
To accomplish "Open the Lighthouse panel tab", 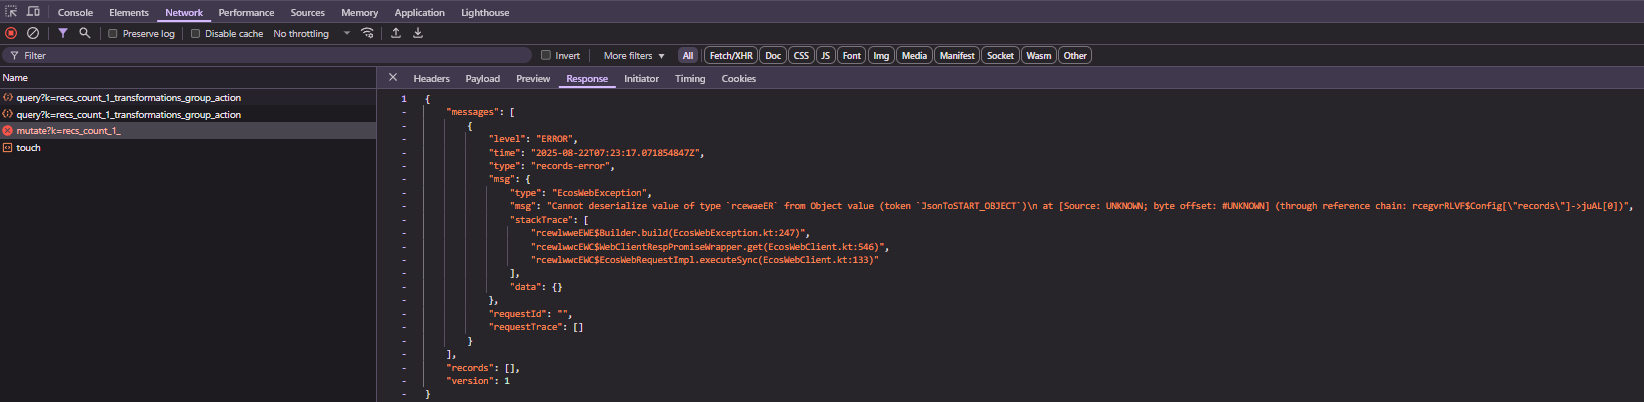I will 485,13.
